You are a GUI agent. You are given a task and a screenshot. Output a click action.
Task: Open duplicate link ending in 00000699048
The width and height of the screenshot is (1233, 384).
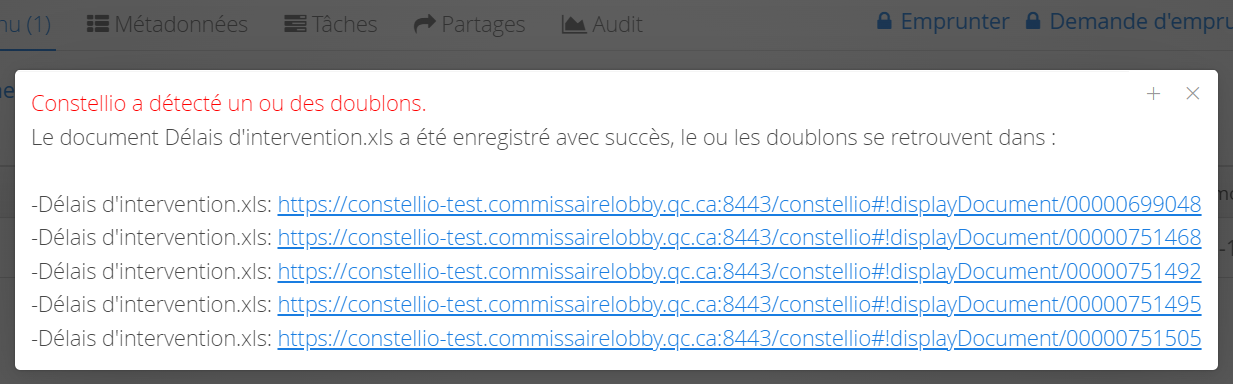(739, 205)
